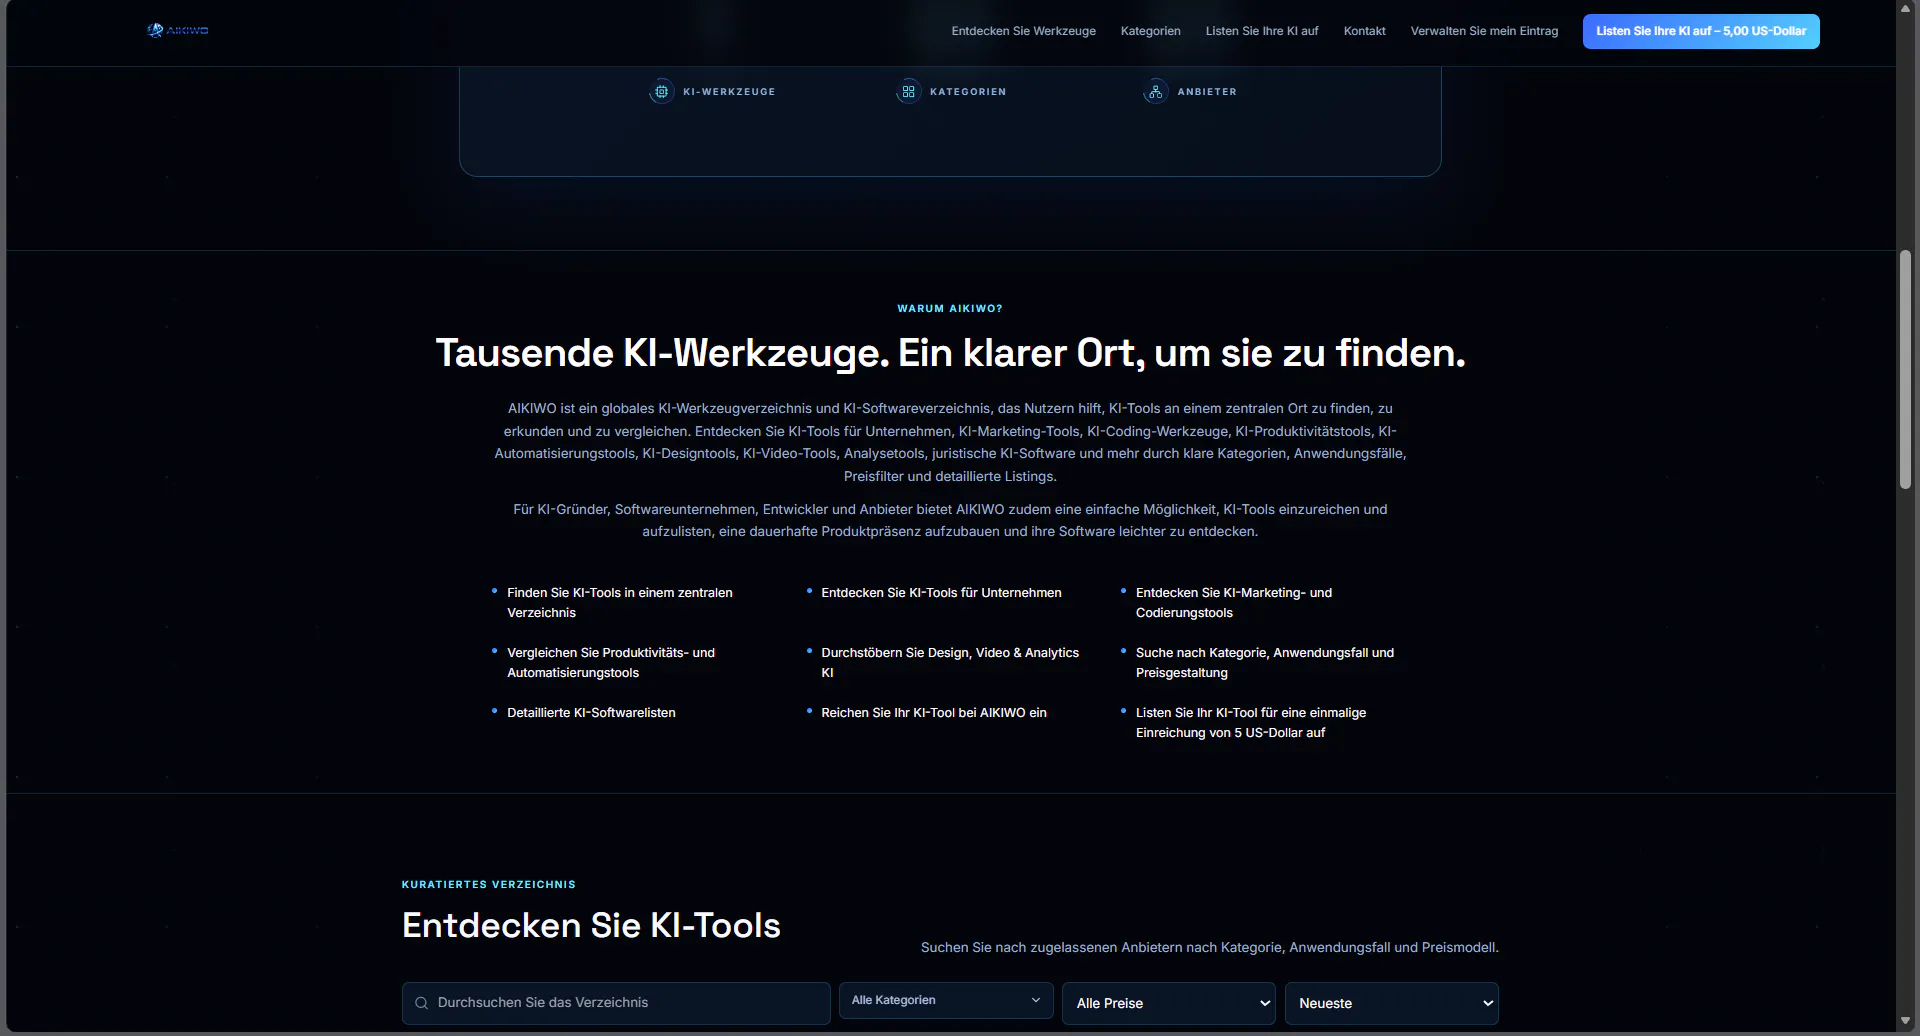The width and height of the screenshot is (1920, 1036).
Task: Click bullet 'Reichen Sie Ihr KI-Tool bei AIKIWO ein'
Action: [934, 713]
